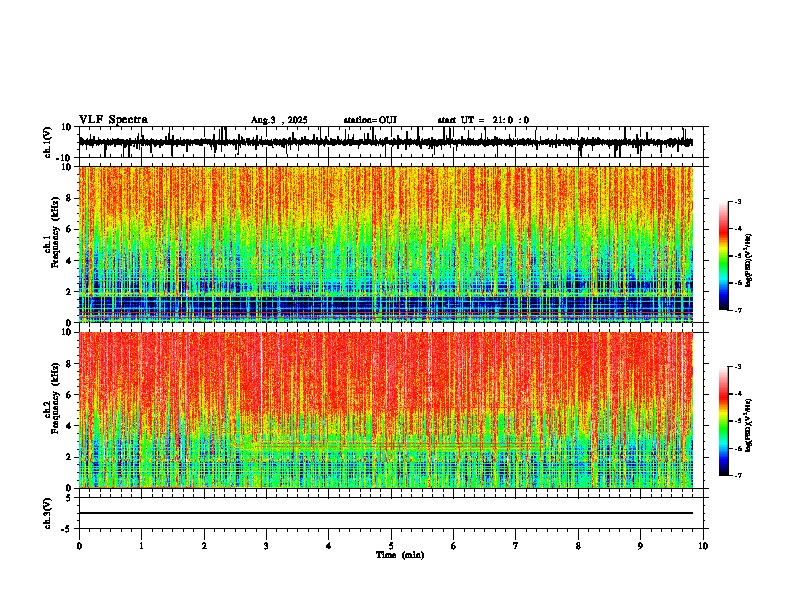This screenshot has height=612, width=792.
Task: Click the ch.3(V) axis label
Action: [x=48, y=514]
